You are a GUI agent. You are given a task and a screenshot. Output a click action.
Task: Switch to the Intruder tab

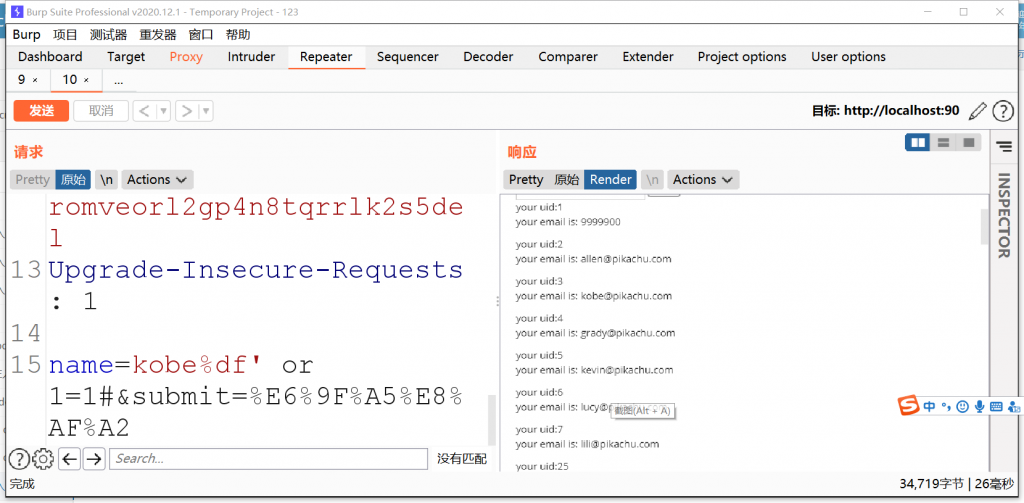[x=251, y=57]
